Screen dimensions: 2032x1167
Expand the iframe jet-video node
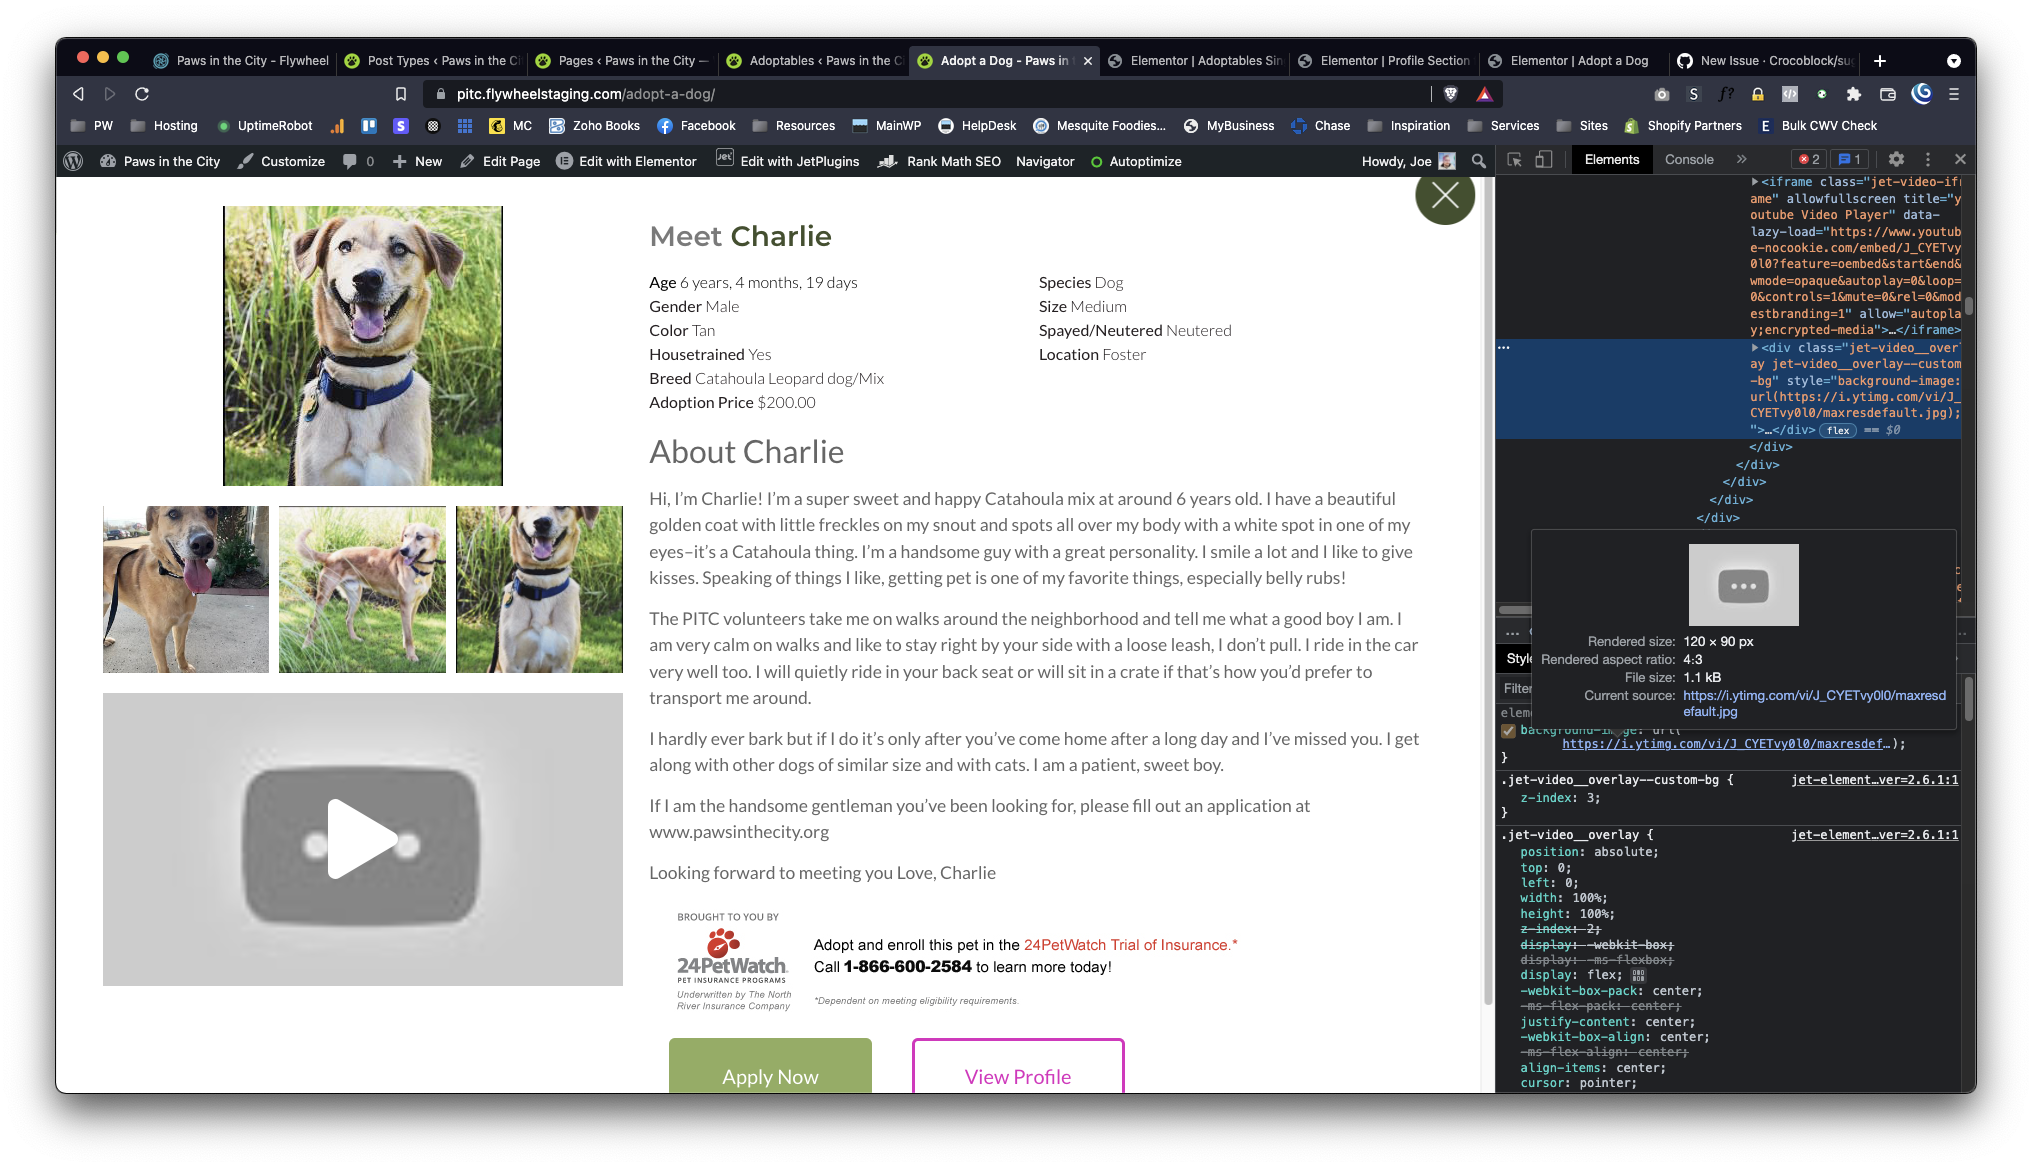pyautogui.click(x=1755, y=182)
